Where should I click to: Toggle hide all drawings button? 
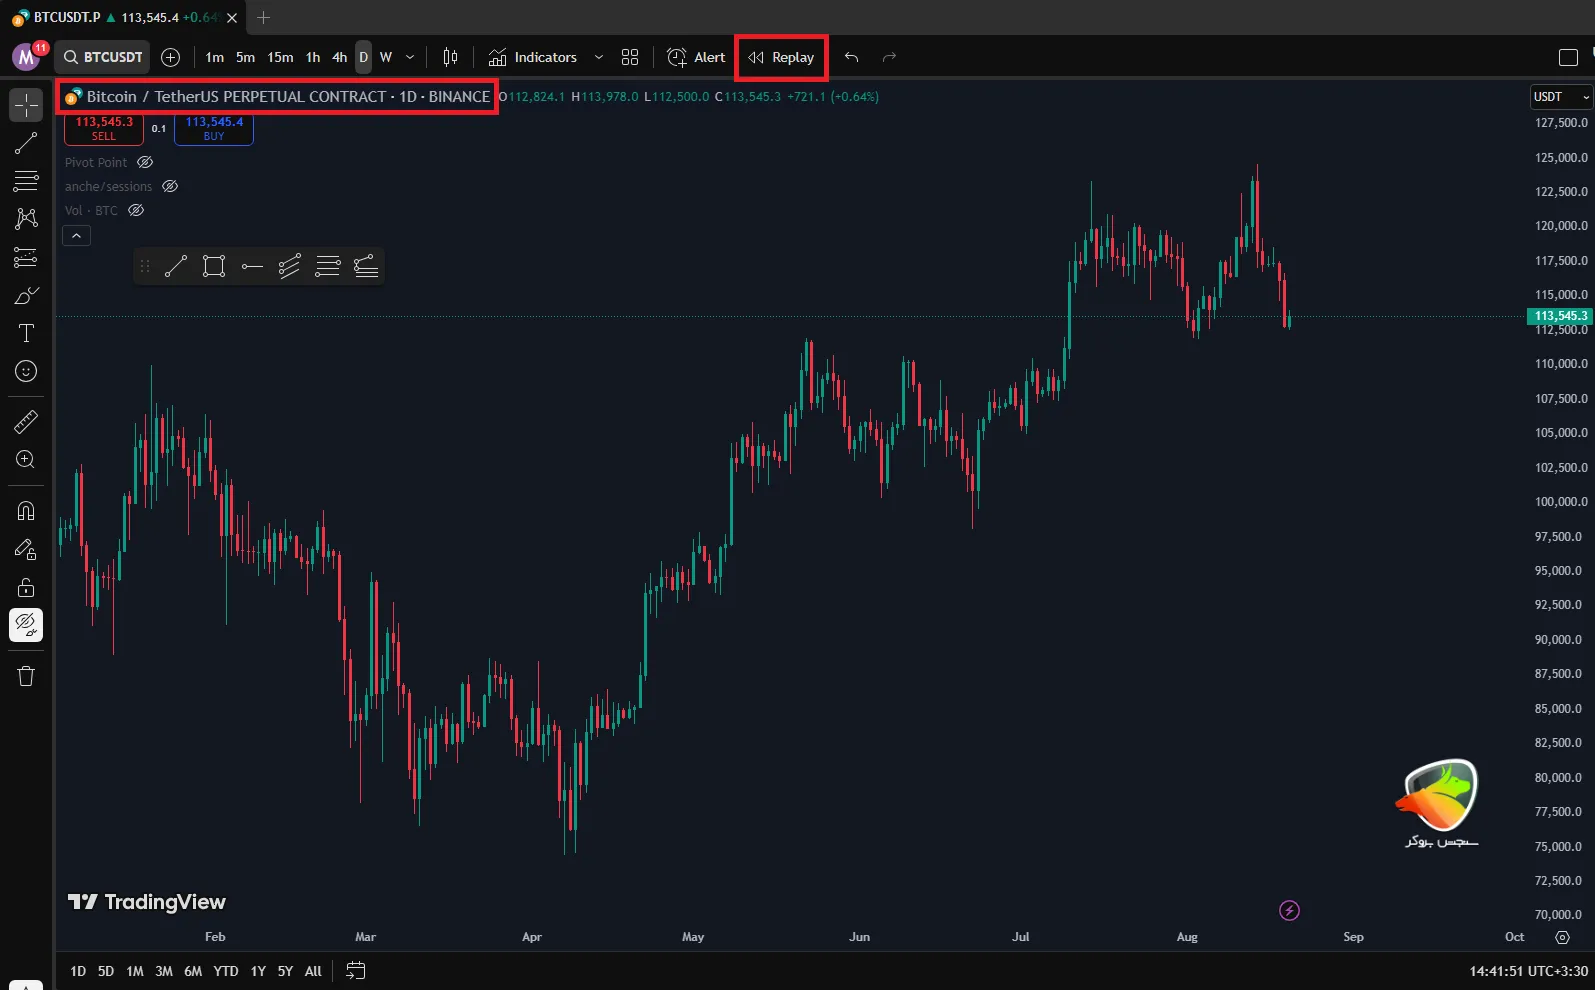click(x=26, y=625)
